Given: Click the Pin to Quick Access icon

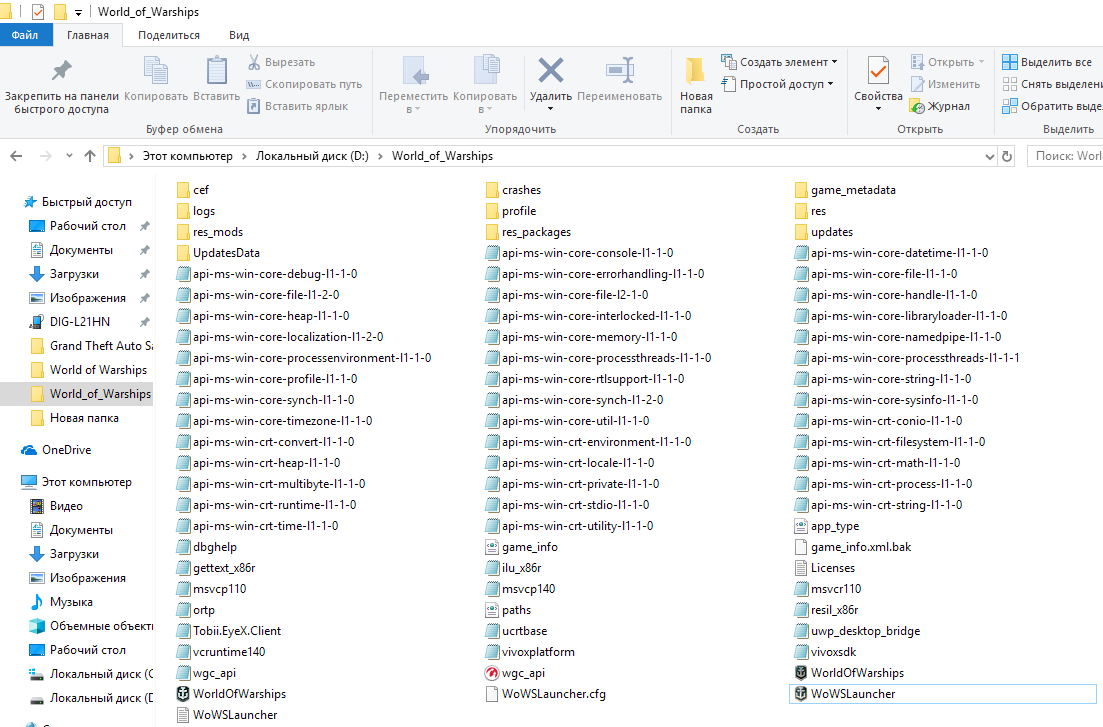Looking at the screenshot, I should (x=61, y=70).
